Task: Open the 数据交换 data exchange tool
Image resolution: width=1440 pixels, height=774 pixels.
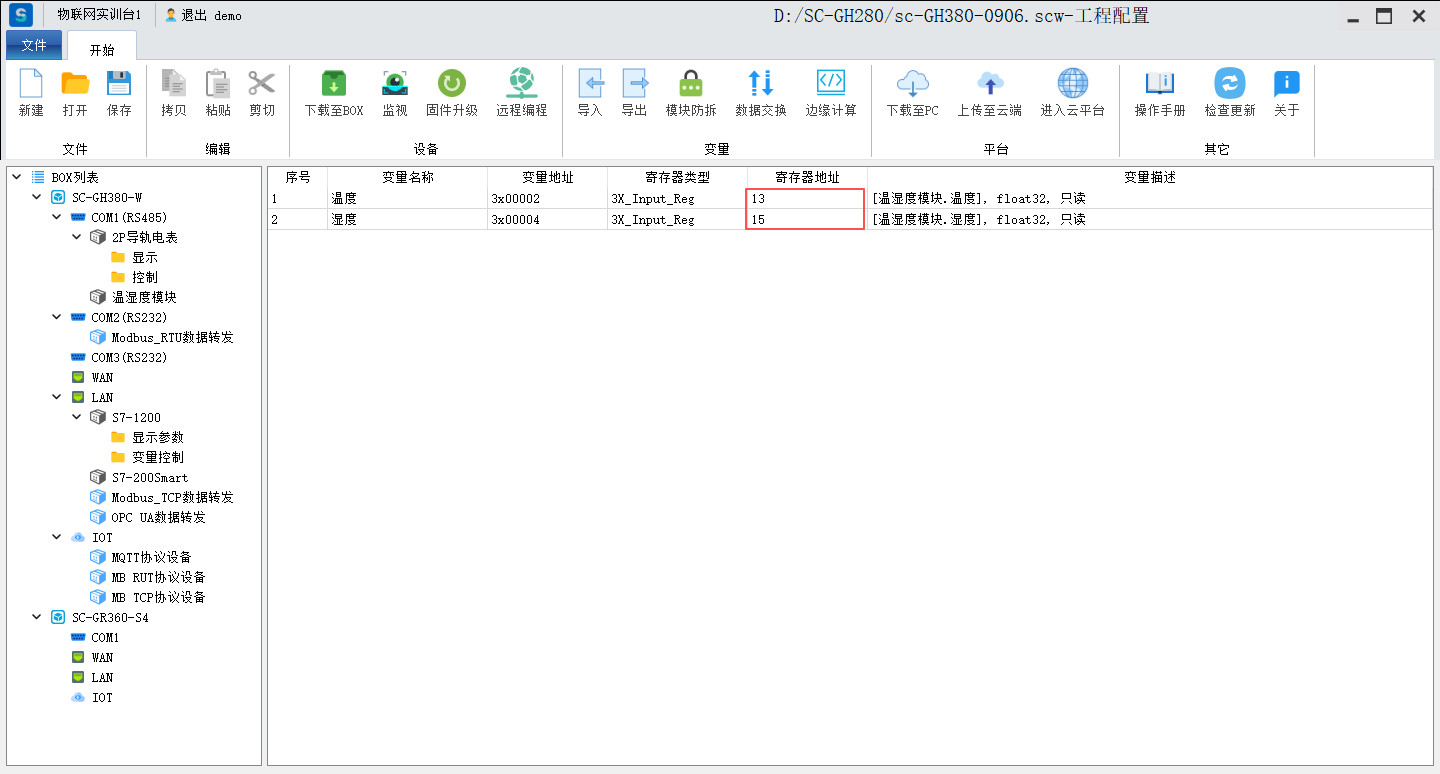Action: pyautogui.click(x=760, y=84)
